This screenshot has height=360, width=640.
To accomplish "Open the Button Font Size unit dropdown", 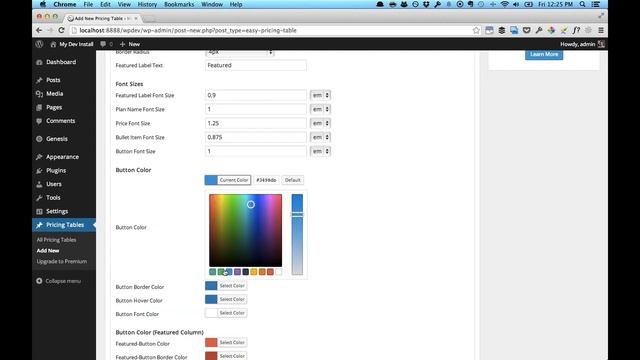I will pos(320,151).
